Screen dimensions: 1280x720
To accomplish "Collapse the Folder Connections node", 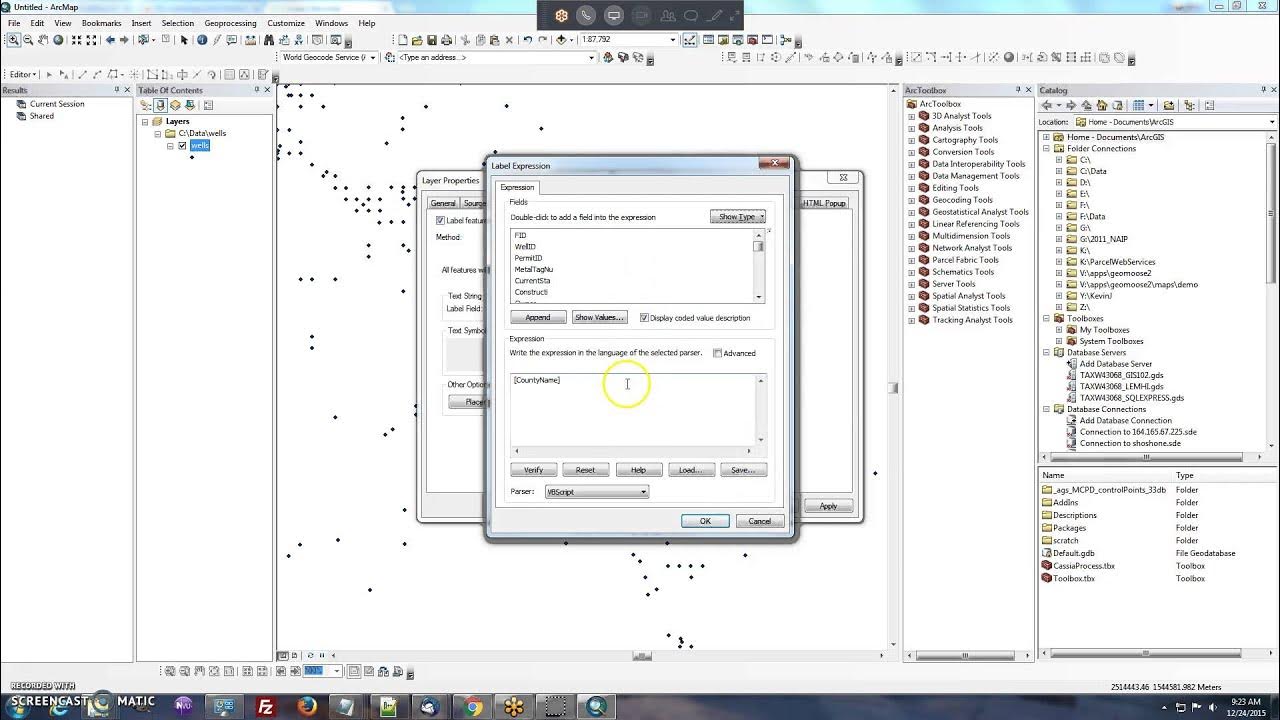I will [x=1046, y=148].
